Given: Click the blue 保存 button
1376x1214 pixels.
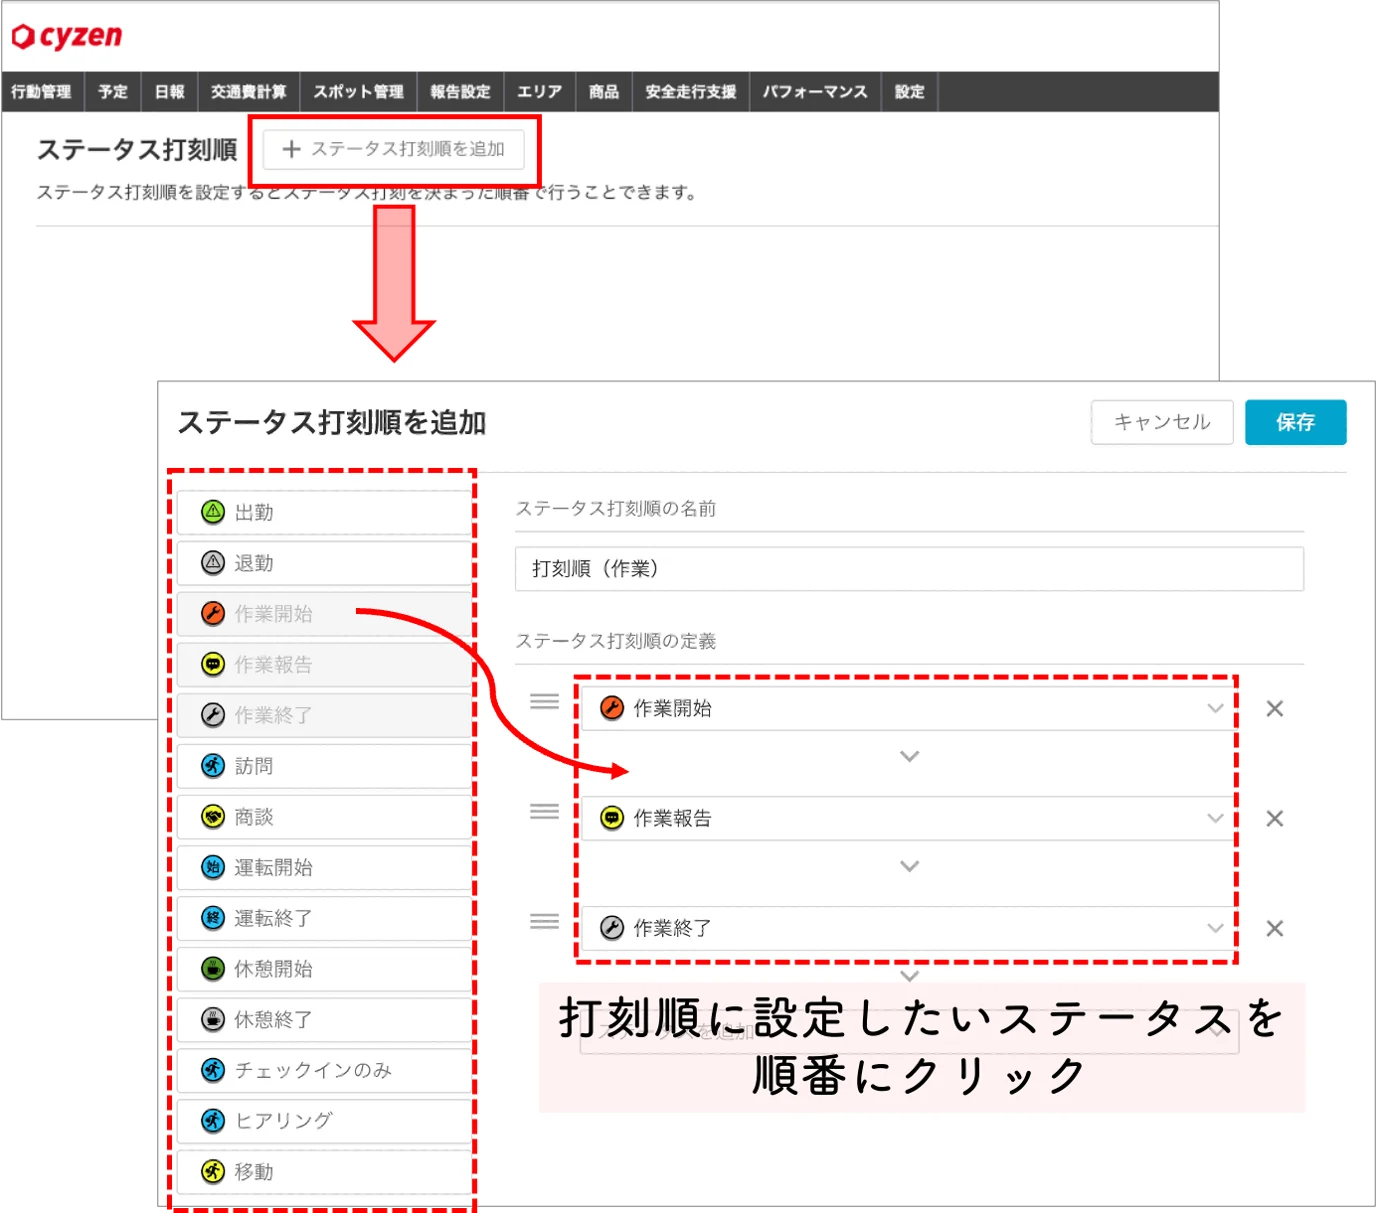Looking at the screenshot, I should click(x=1296, y=422).
